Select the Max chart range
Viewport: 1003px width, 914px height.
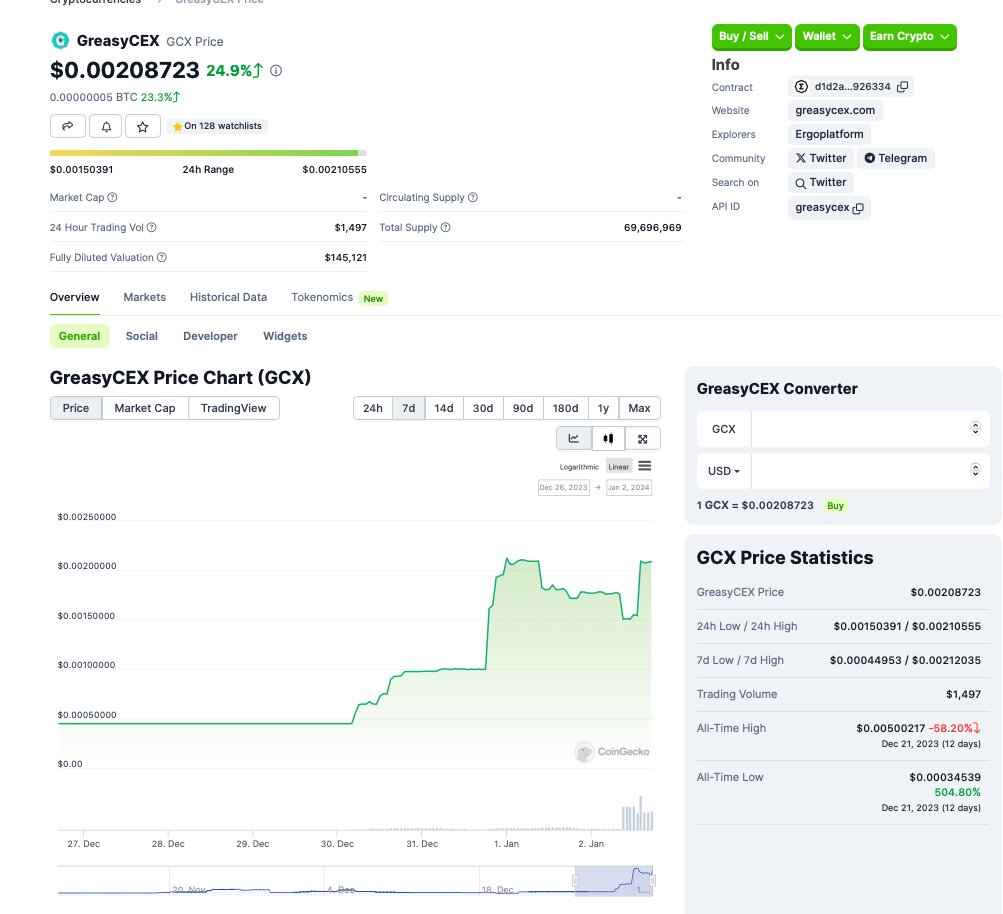click(640, 408)
